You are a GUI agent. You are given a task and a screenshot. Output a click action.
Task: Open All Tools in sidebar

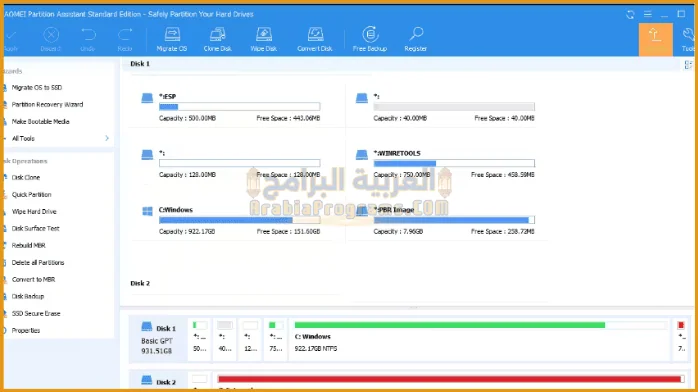click(23, 138)
